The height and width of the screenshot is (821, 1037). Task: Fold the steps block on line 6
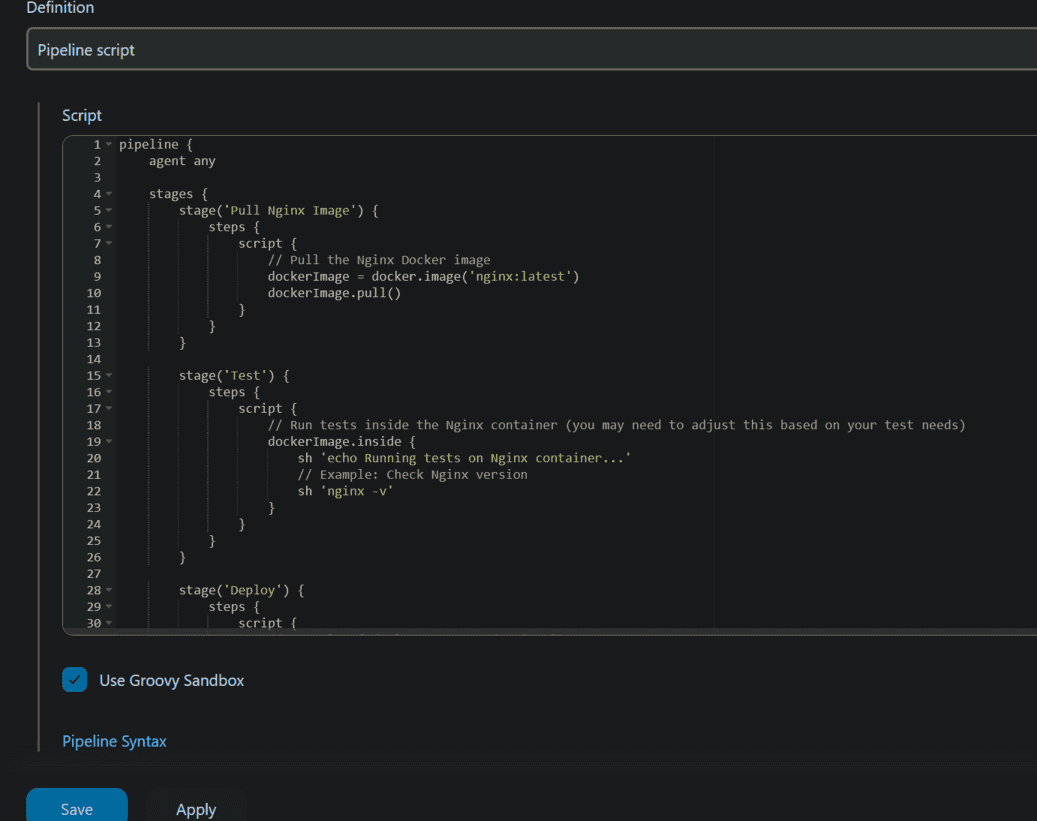tap(109, 227)
